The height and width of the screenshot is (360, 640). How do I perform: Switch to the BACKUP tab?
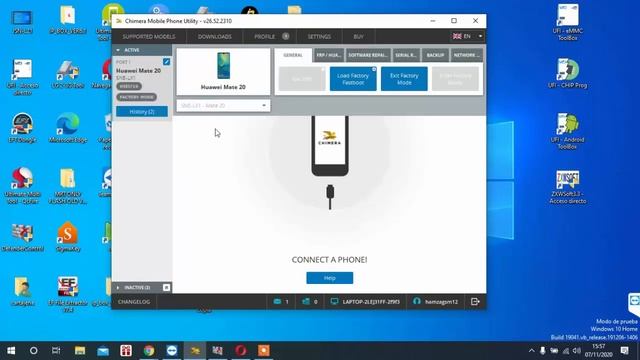click(x=435, y=55)
